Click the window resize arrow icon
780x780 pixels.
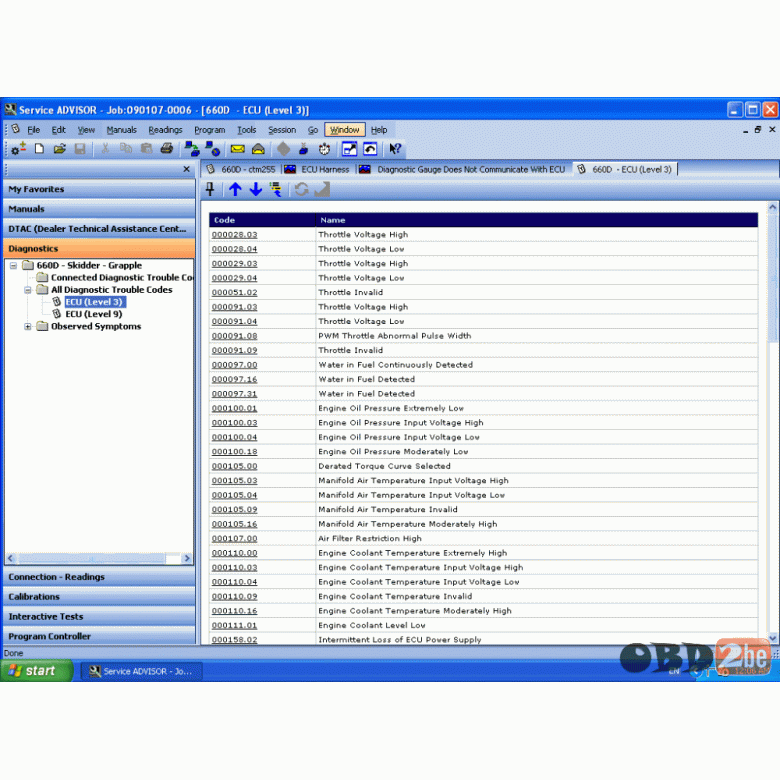coord(349,149)
